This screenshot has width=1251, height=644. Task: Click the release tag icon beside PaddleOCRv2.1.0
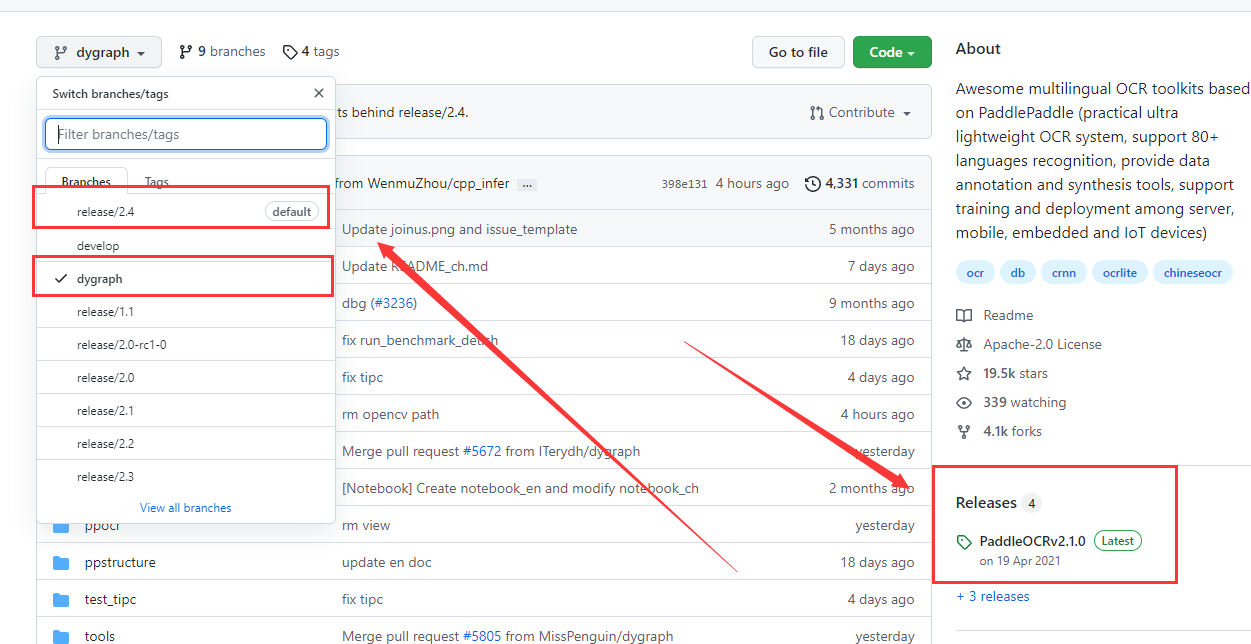click(x=964, y=542)
